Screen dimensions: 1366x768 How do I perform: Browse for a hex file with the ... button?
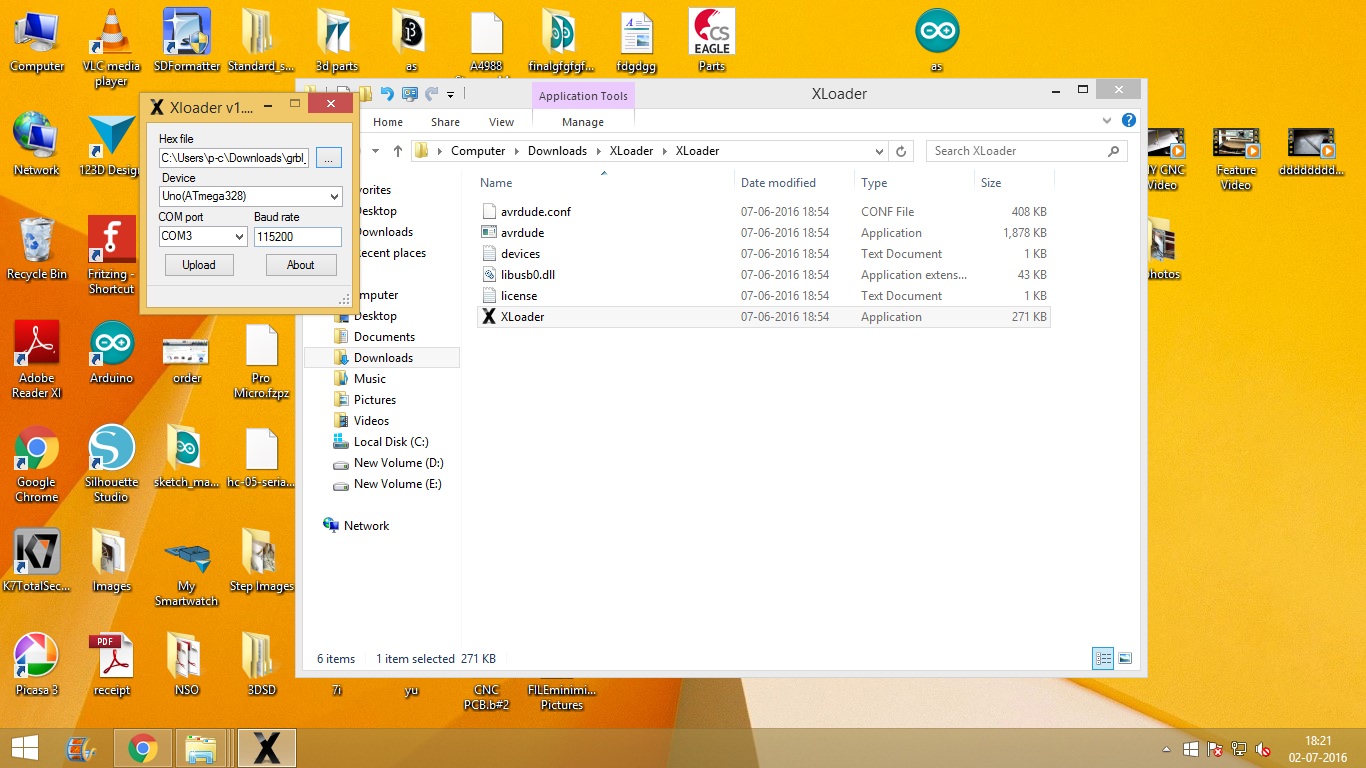pyautogui.click(x=329, y=157)
